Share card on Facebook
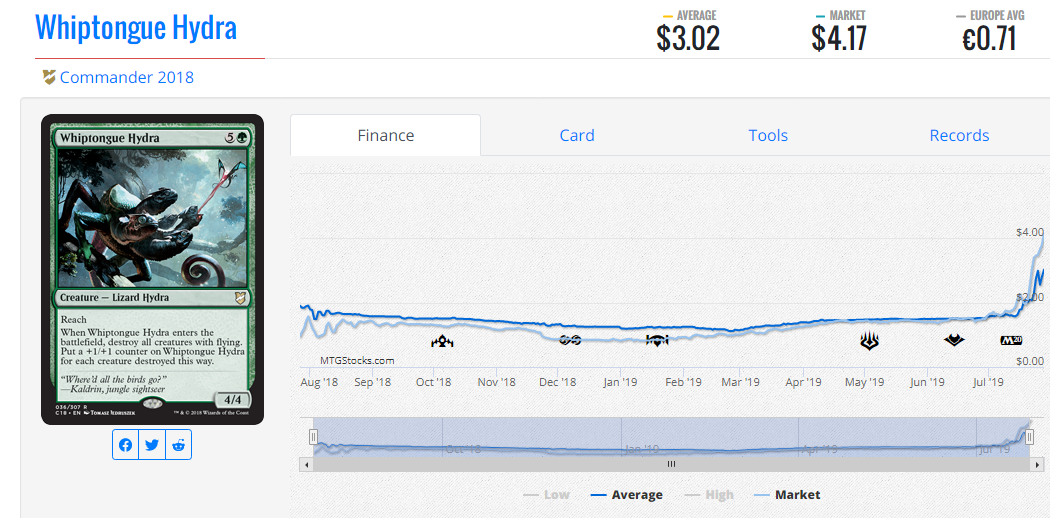The image size is (1050, 518). coord(125,445)
